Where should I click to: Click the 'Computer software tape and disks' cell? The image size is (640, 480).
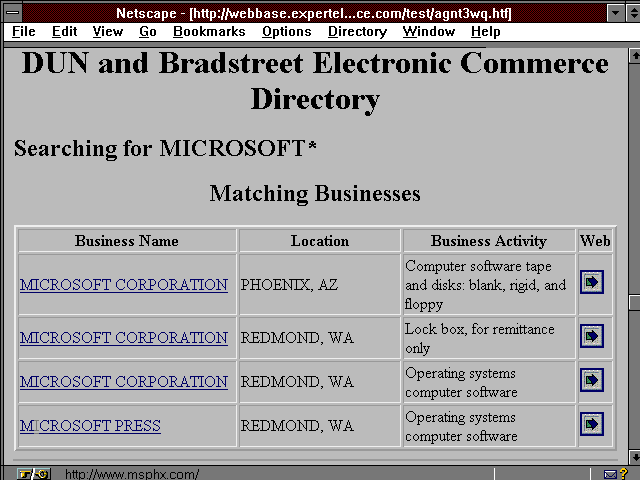point(489,285)
